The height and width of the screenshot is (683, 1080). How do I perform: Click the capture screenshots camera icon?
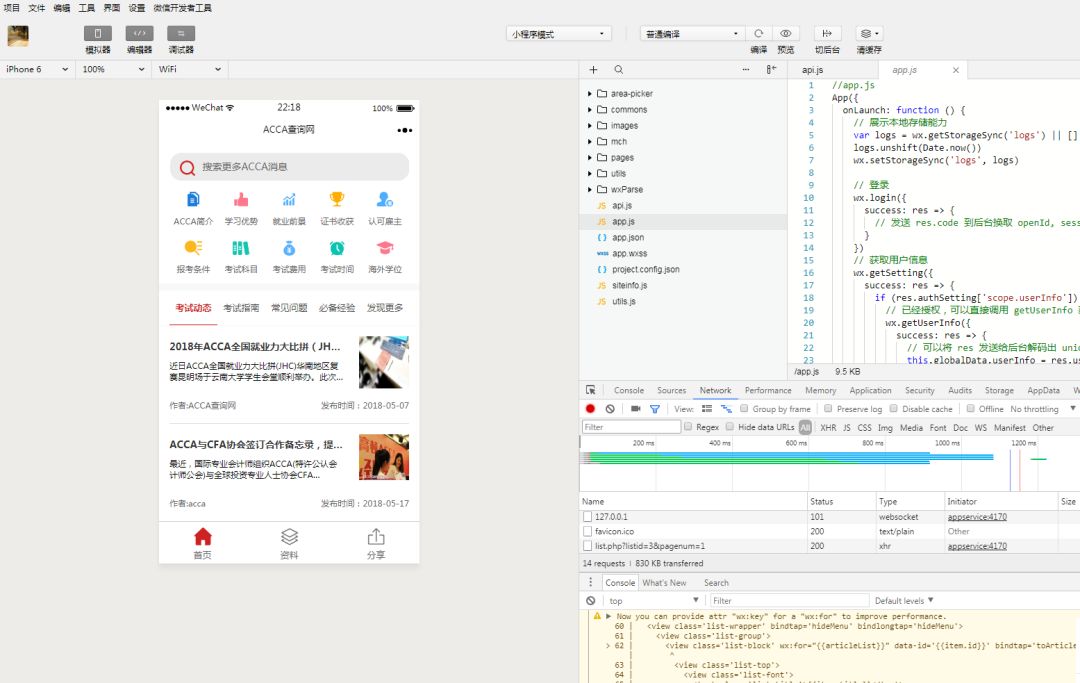point(635,408)
